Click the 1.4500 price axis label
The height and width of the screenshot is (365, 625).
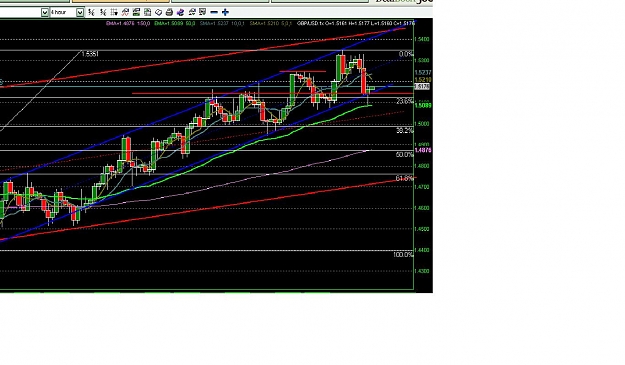pyautogui.click(x=422, y=229)
